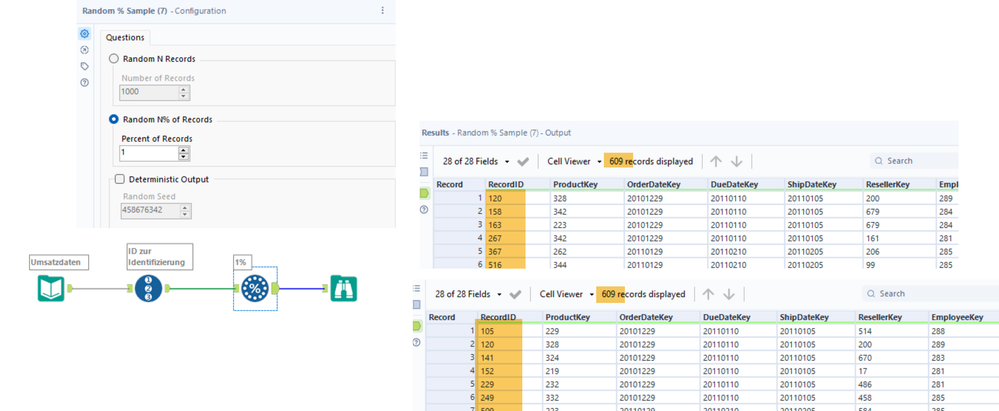Select the Record ID tool on canvas

147,289
